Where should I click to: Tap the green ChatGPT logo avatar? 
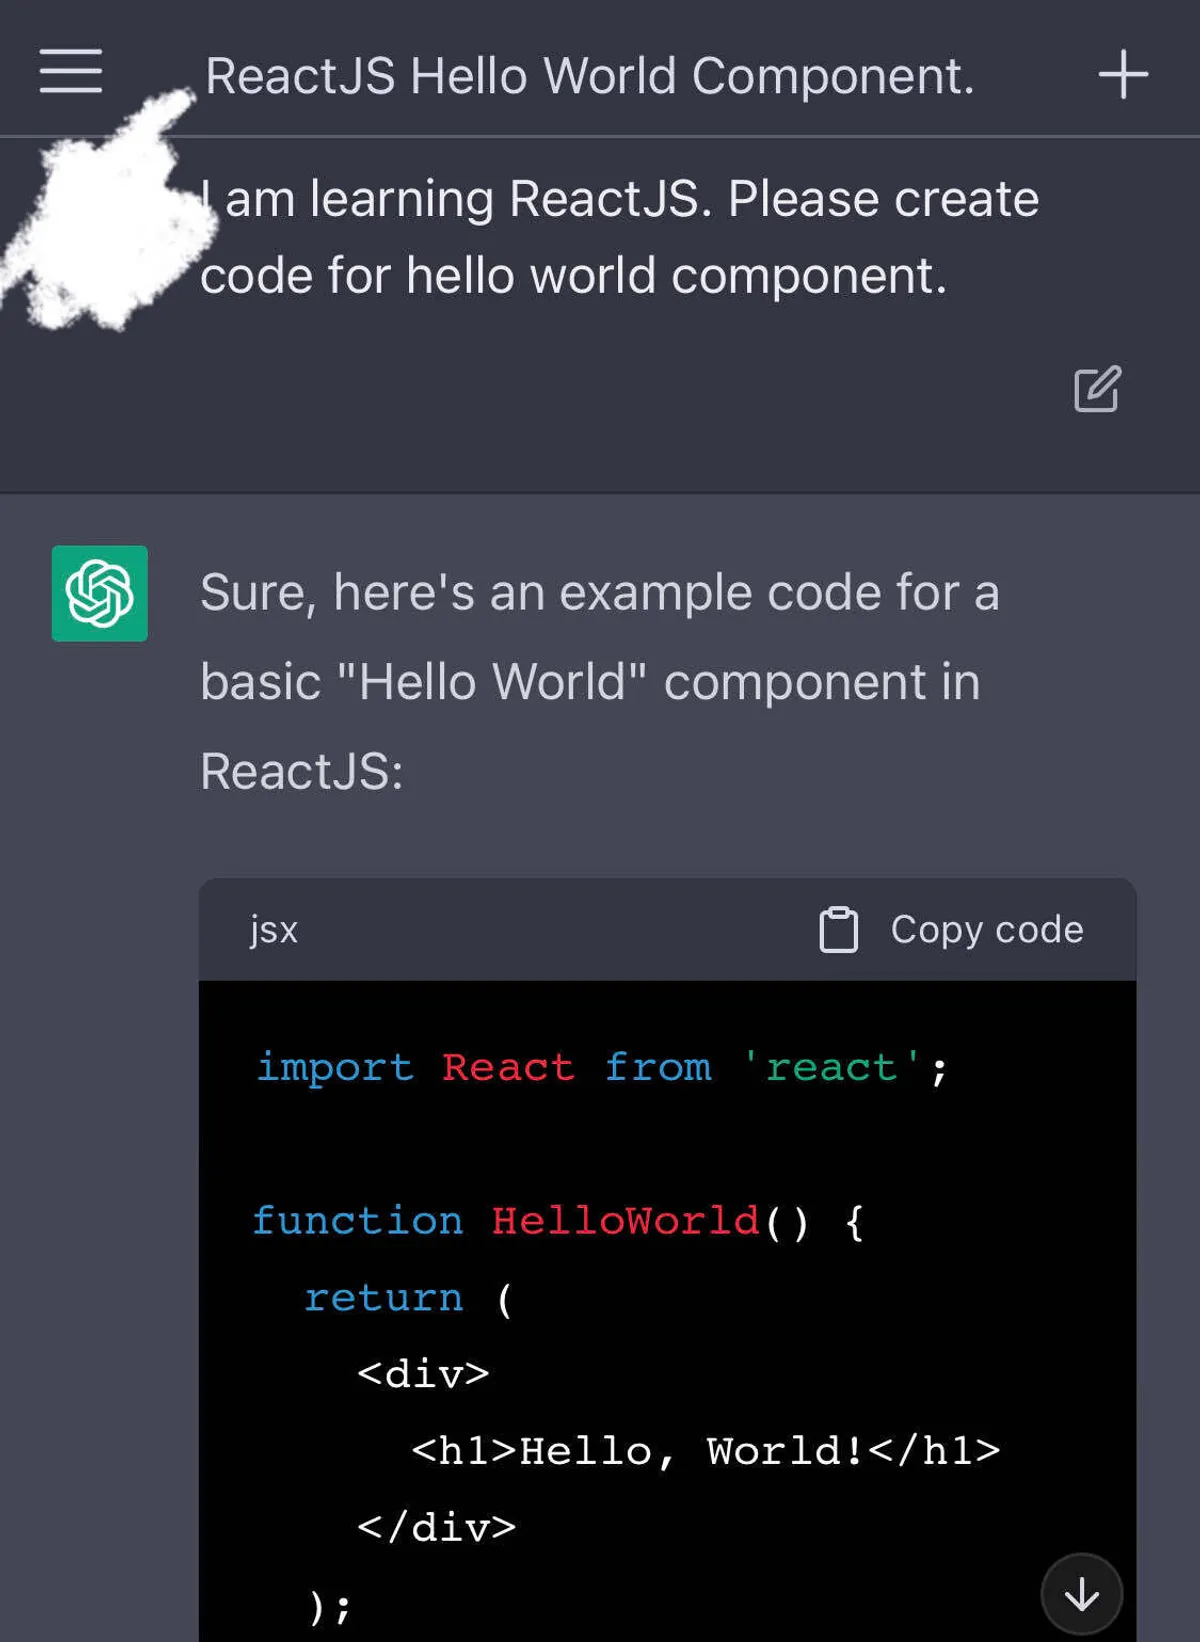(x=100, y=593)
